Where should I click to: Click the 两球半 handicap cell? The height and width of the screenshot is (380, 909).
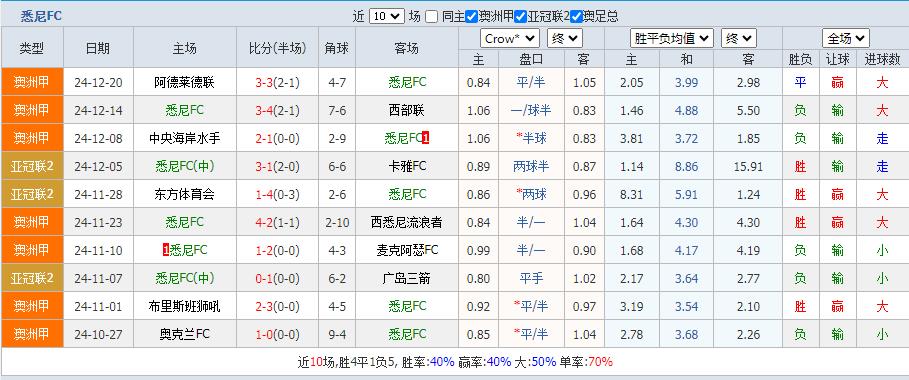click(x=531, y=167)
